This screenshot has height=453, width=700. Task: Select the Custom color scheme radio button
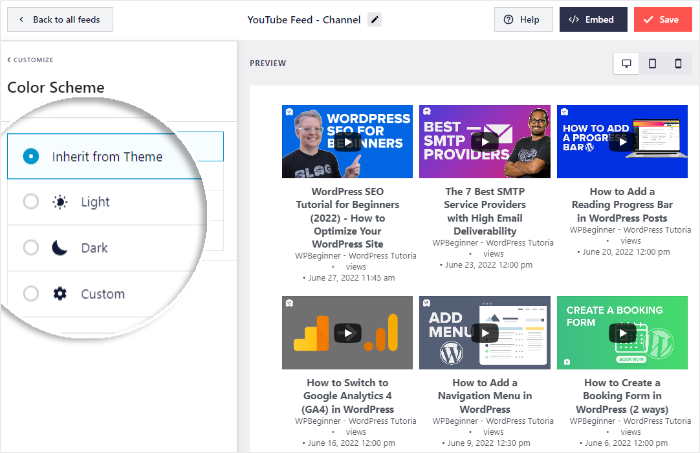click(31, 294)
